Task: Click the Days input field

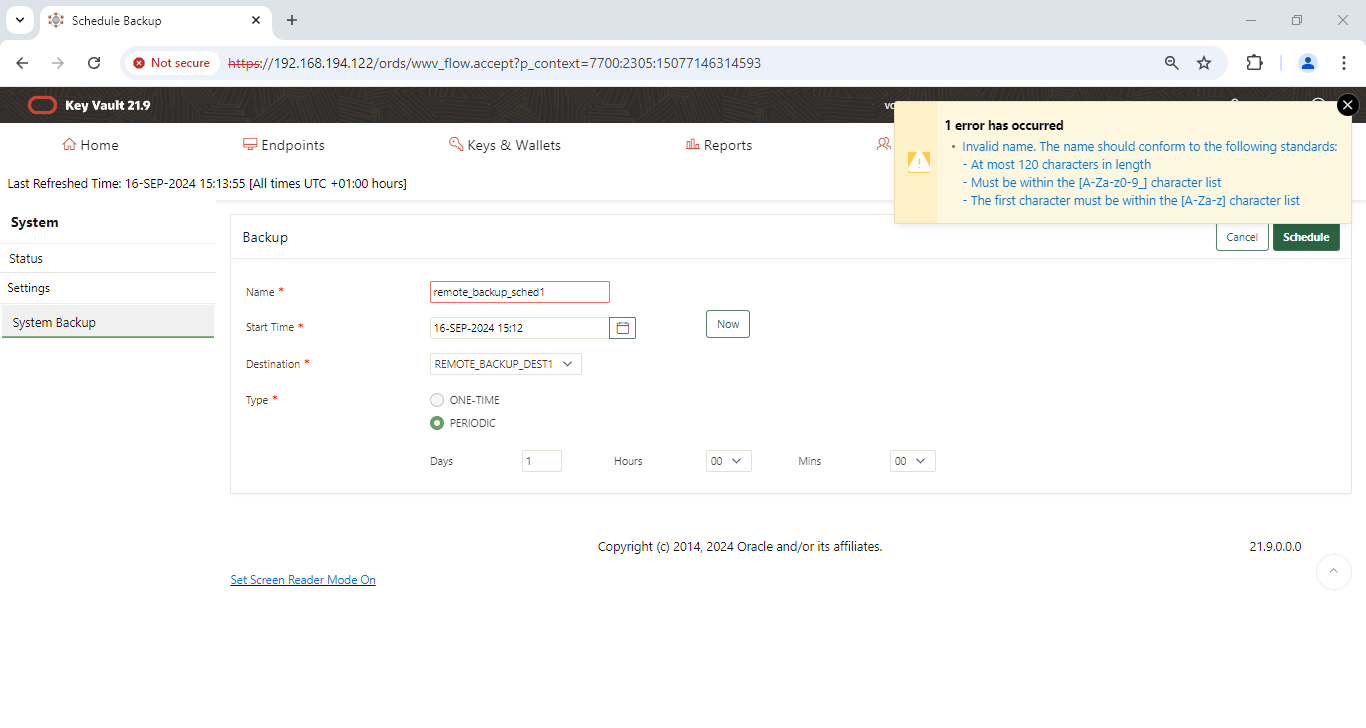Action: 542,461
